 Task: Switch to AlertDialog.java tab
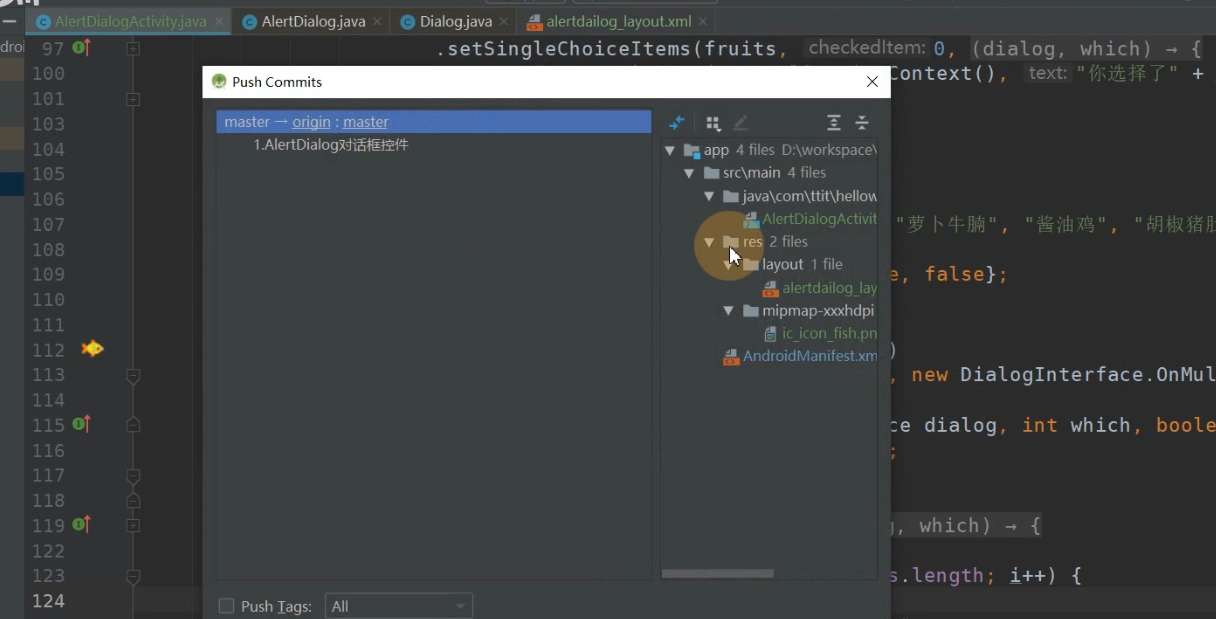coord(313,21)
